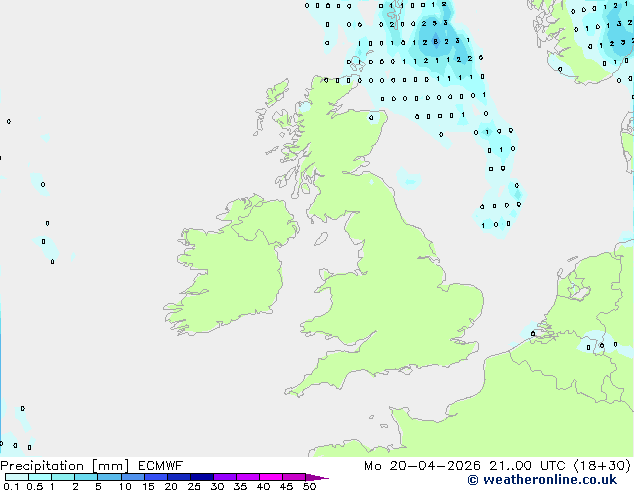The width and height of the screenshot is (634, 490).
Task: Pick the 40–45 mm magenta legend swatch
Action: [x=271, y=477]
